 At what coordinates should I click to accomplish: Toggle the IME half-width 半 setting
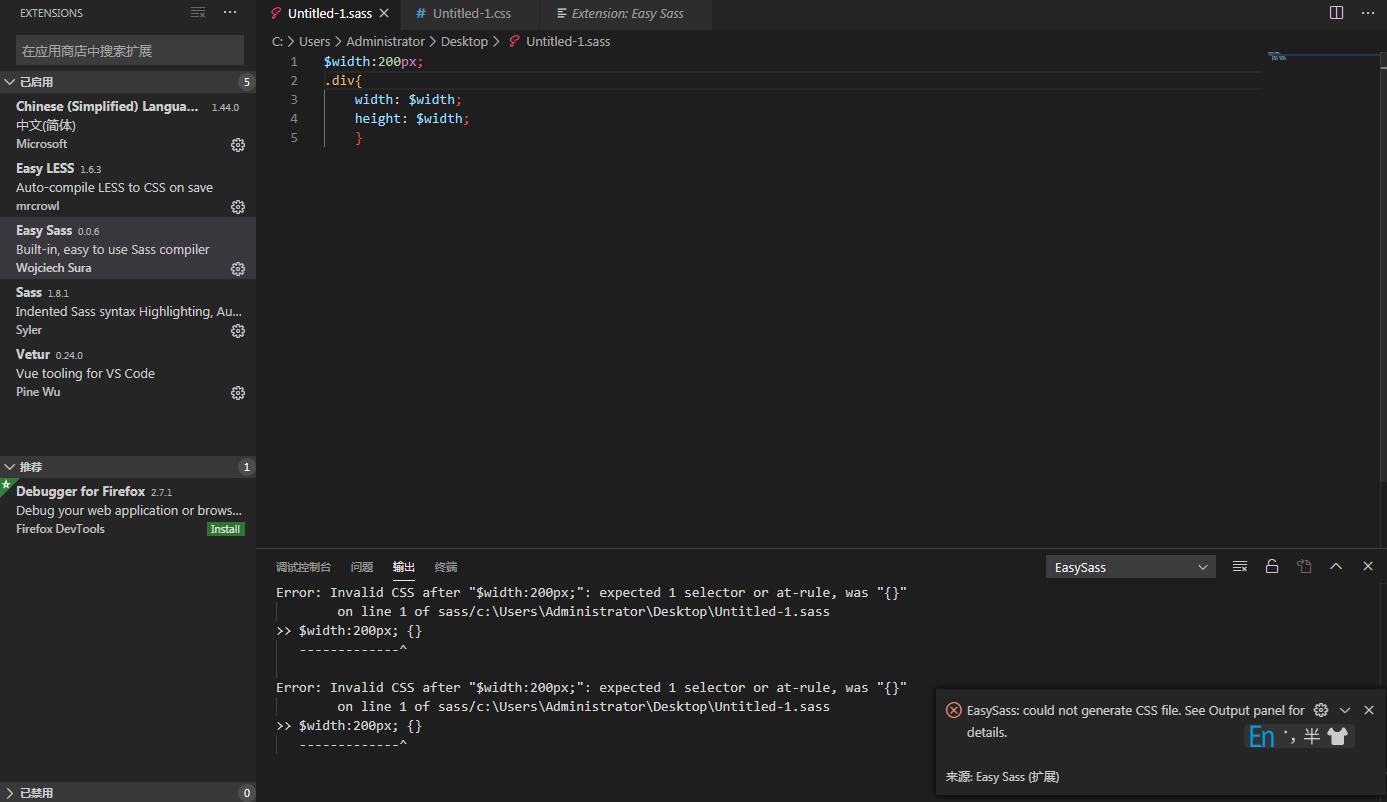point(1312,737)
